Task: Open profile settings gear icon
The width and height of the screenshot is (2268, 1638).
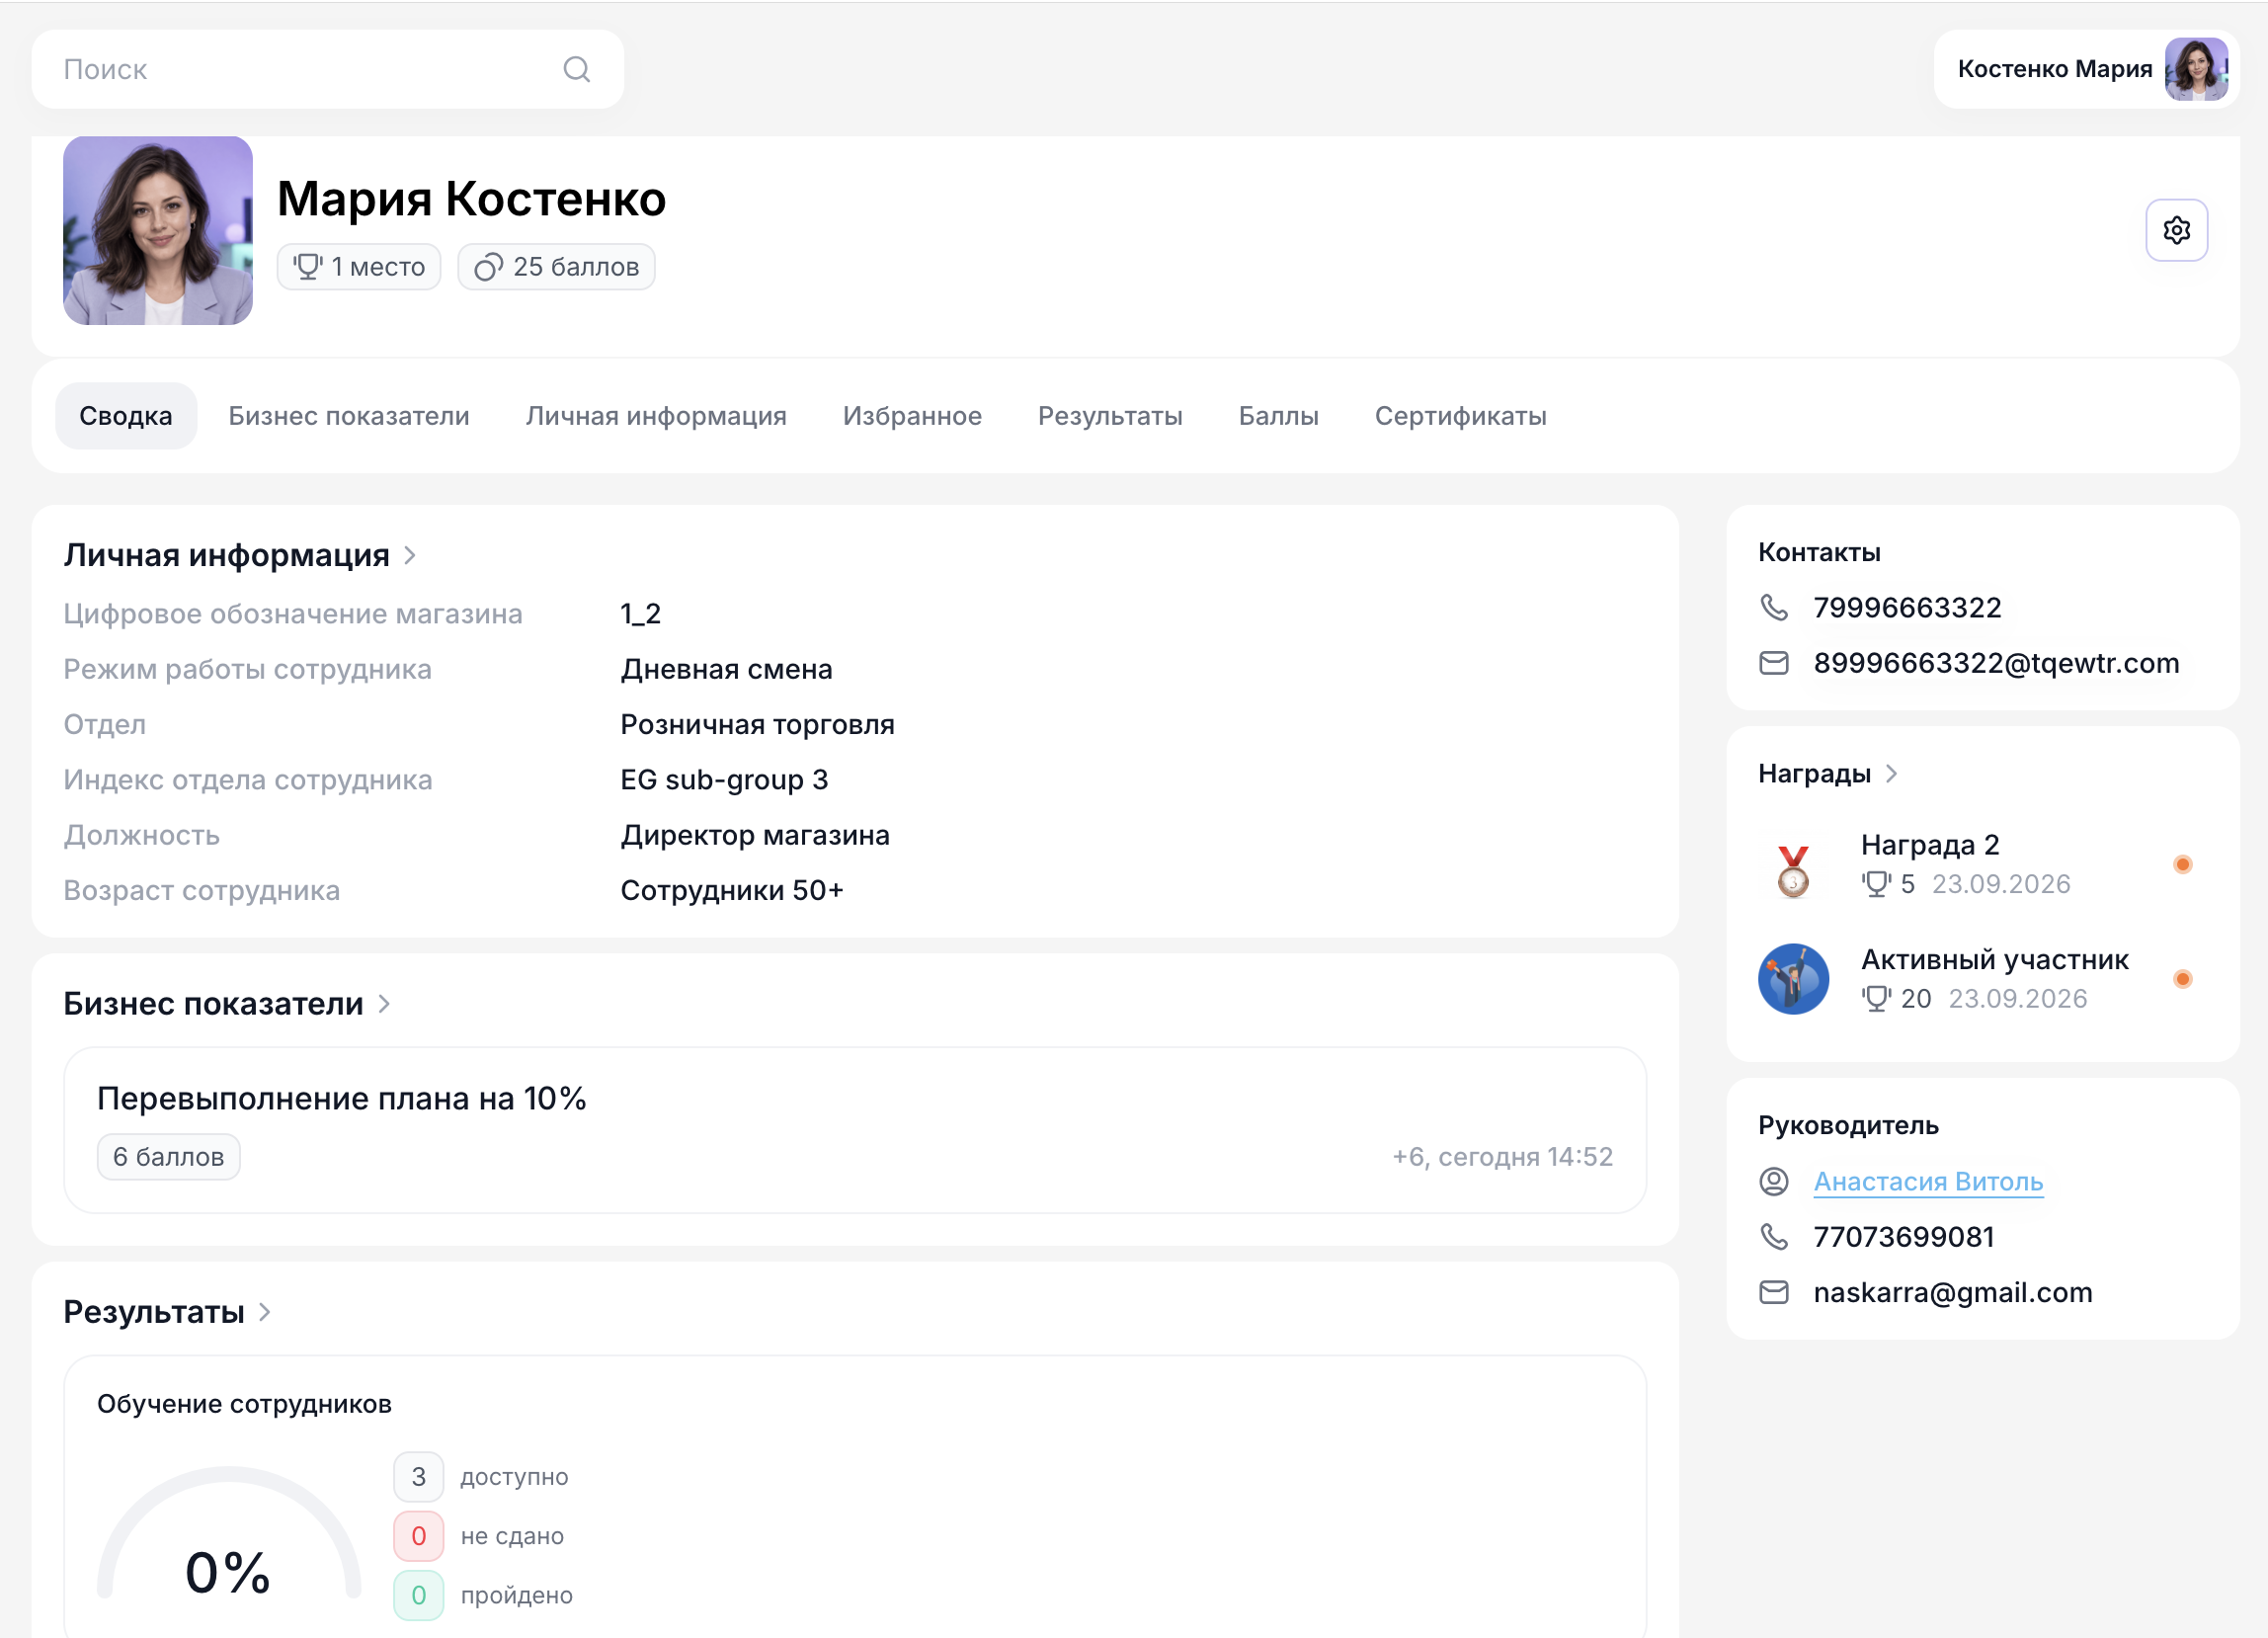Action: [2176, 230]
